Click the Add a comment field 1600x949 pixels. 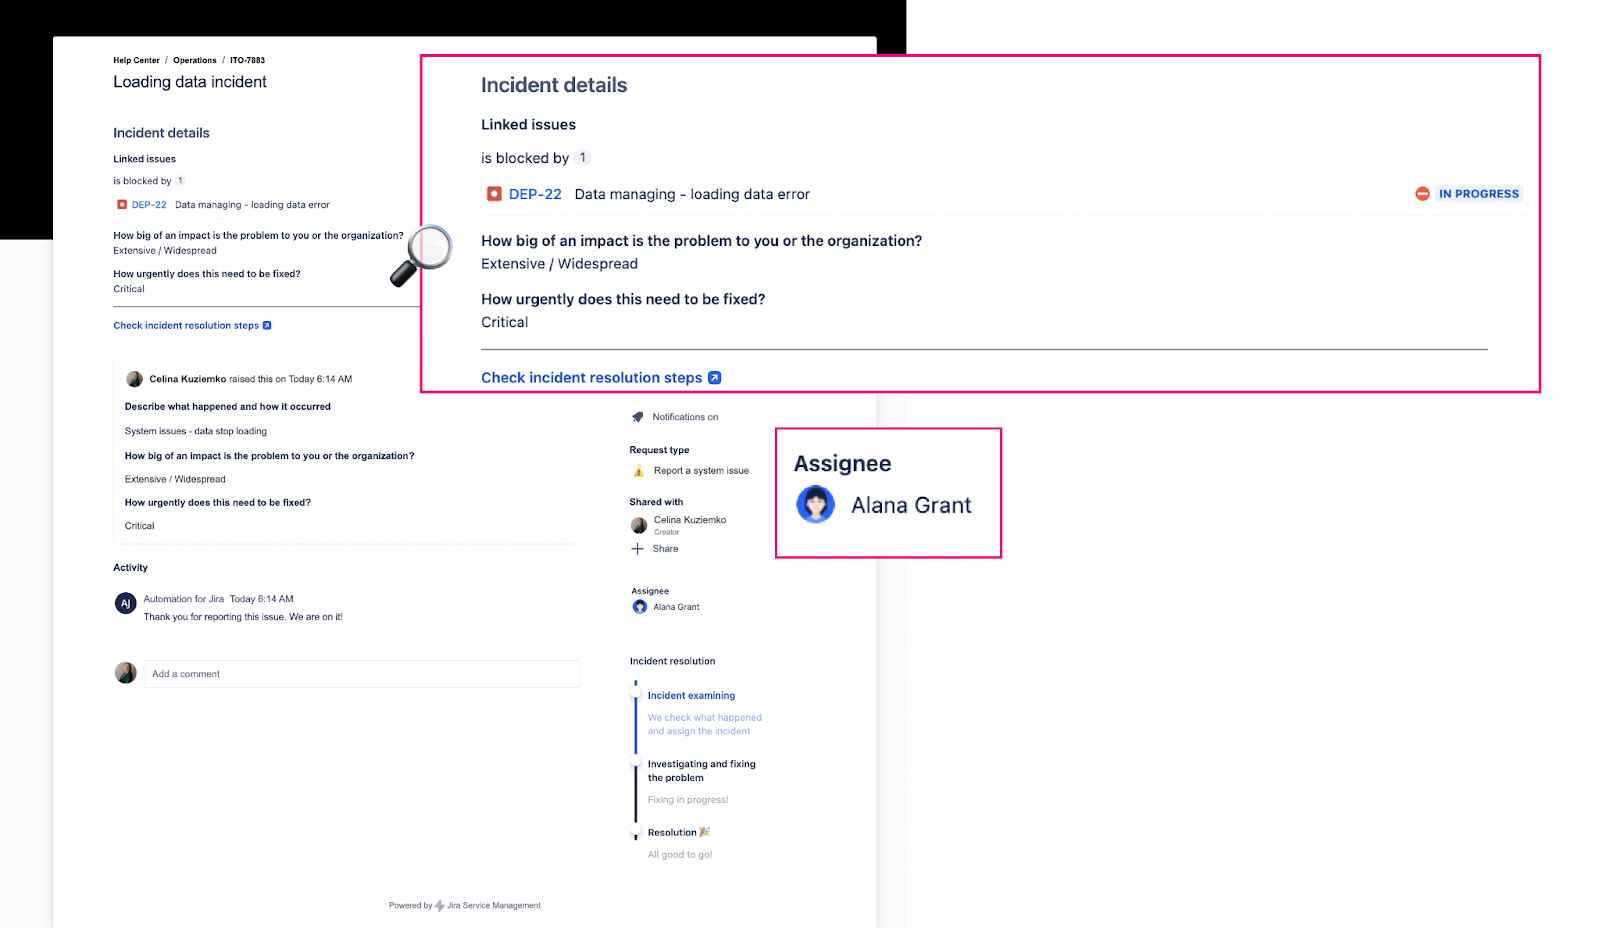pos(360,674)
